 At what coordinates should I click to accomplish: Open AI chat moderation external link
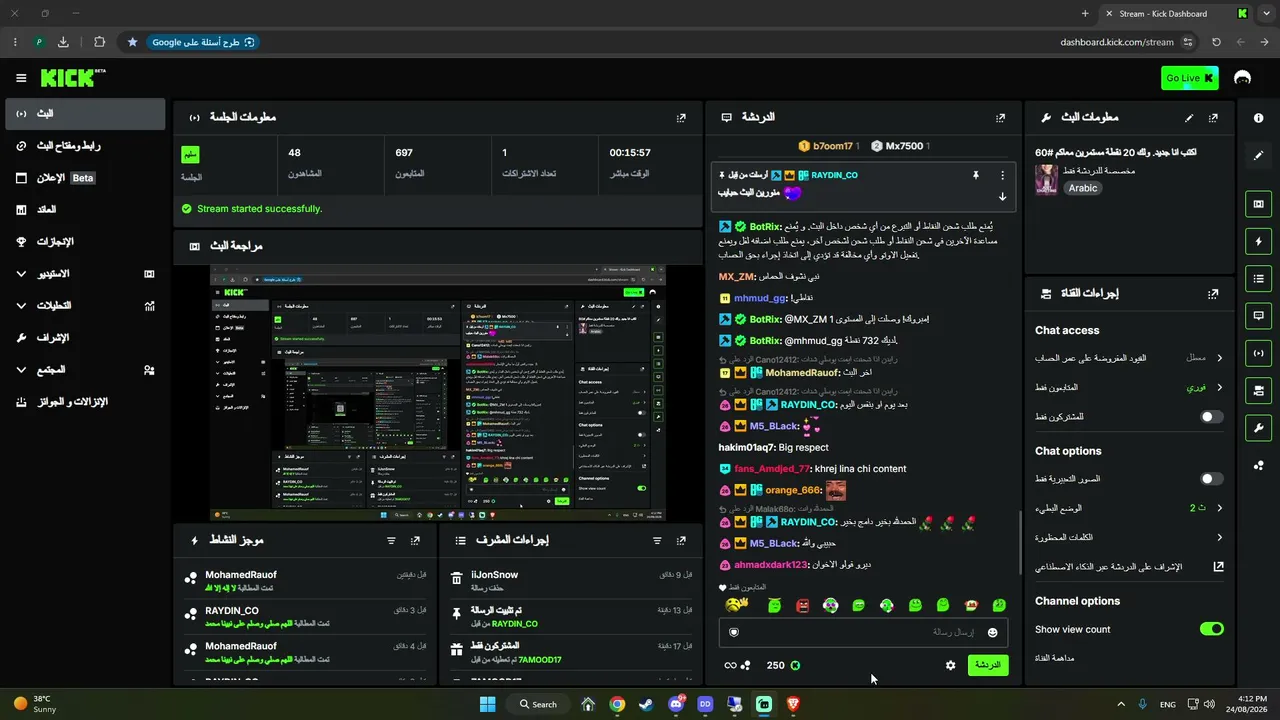tap(1218, 566)
